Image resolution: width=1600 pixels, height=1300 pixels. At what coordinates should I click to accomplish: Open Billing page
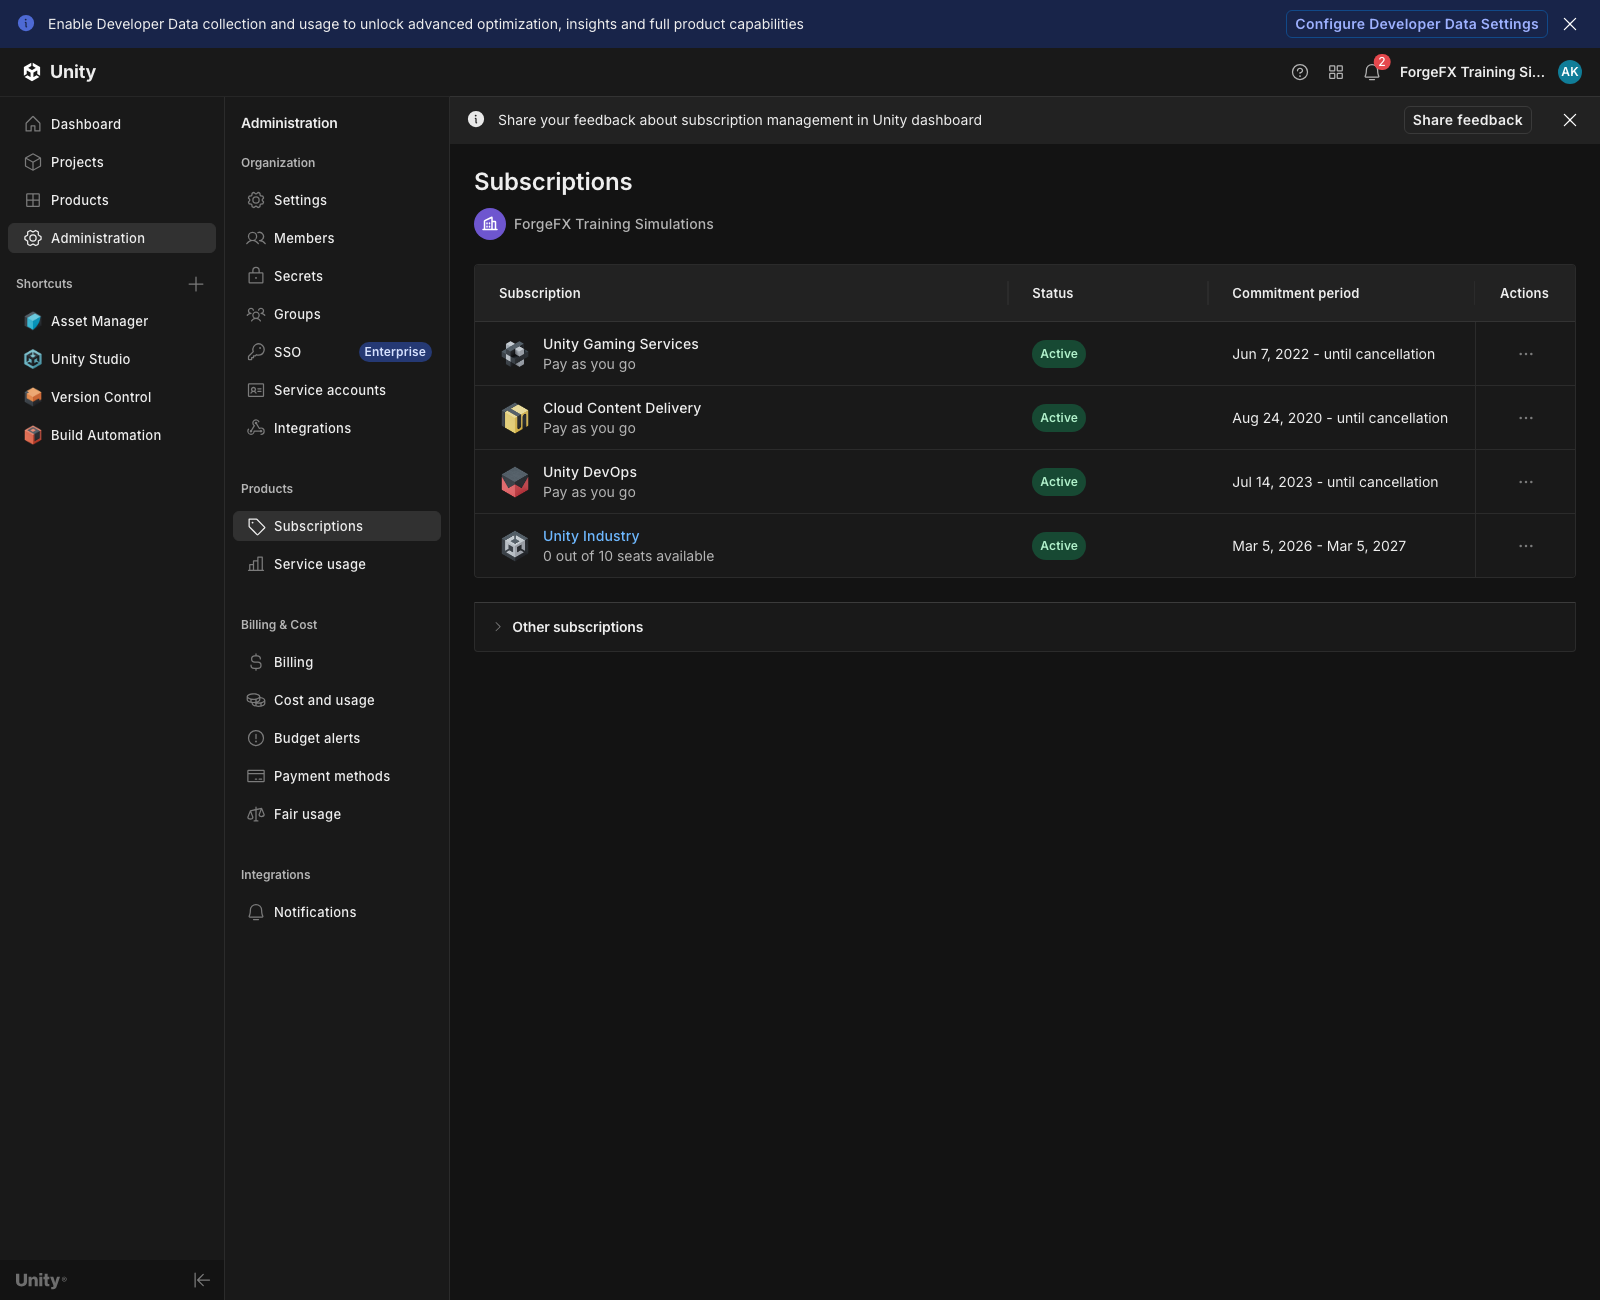(337, 662)
